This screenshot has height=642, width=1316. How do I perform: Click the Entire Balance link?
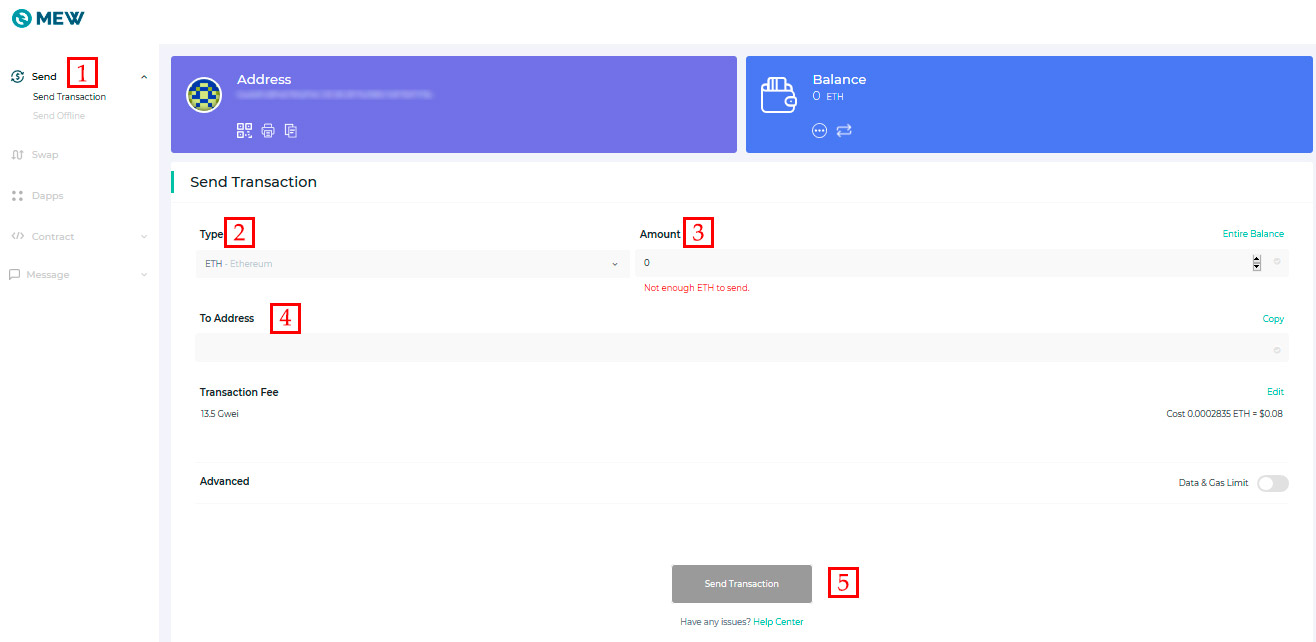(1253, 234)
